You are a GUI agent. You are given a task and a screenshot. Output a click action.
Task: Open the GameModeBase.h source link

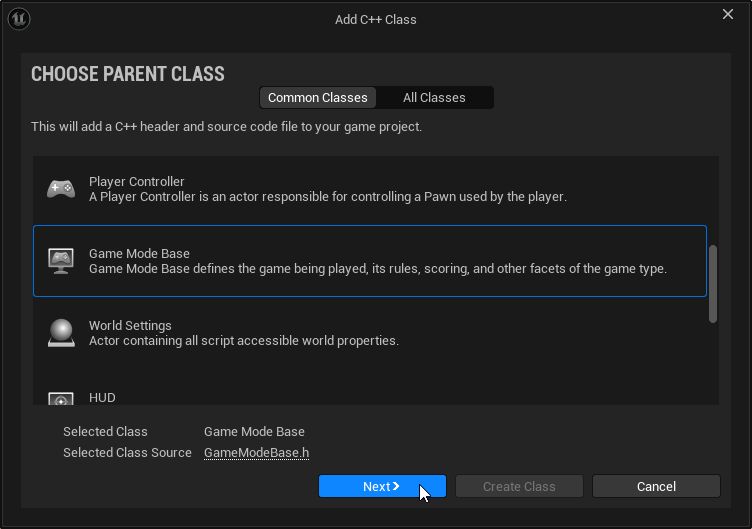click(x=256, y=453)
